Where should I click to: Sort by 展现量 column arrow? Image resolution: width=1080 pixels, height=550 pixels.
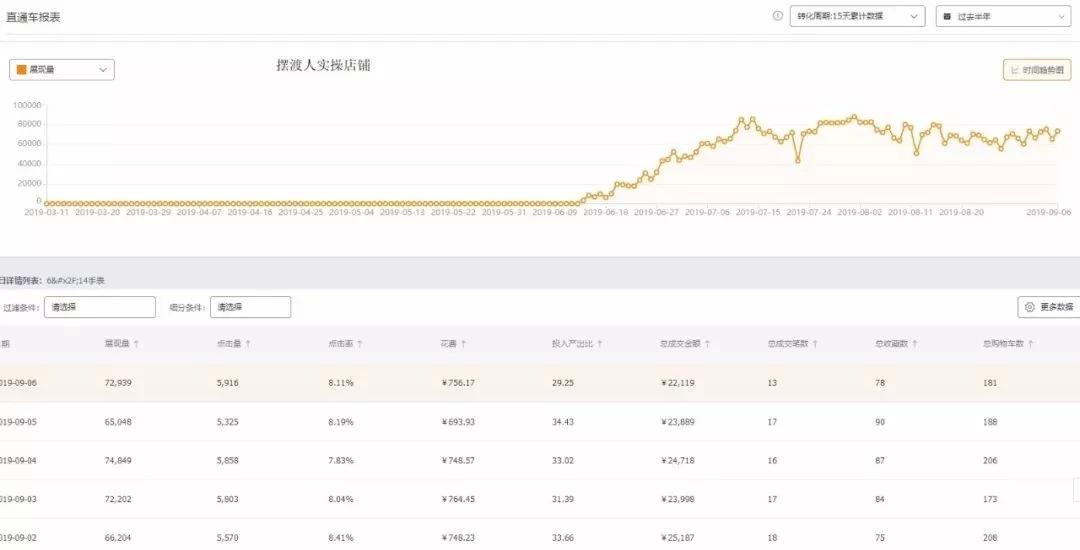(x=136, y=344)
